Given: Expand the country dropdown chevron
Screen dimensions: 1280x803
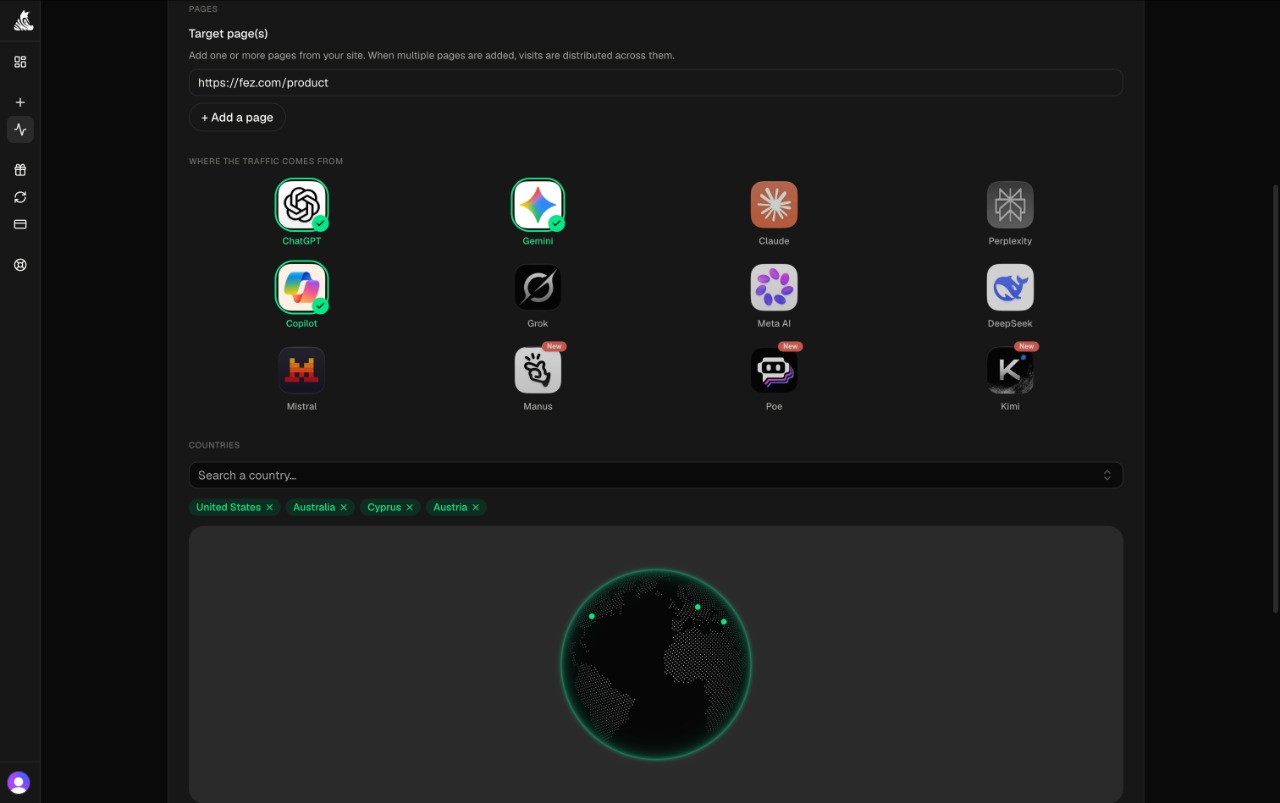Looking at the screenshot, I should (1107, 475).
